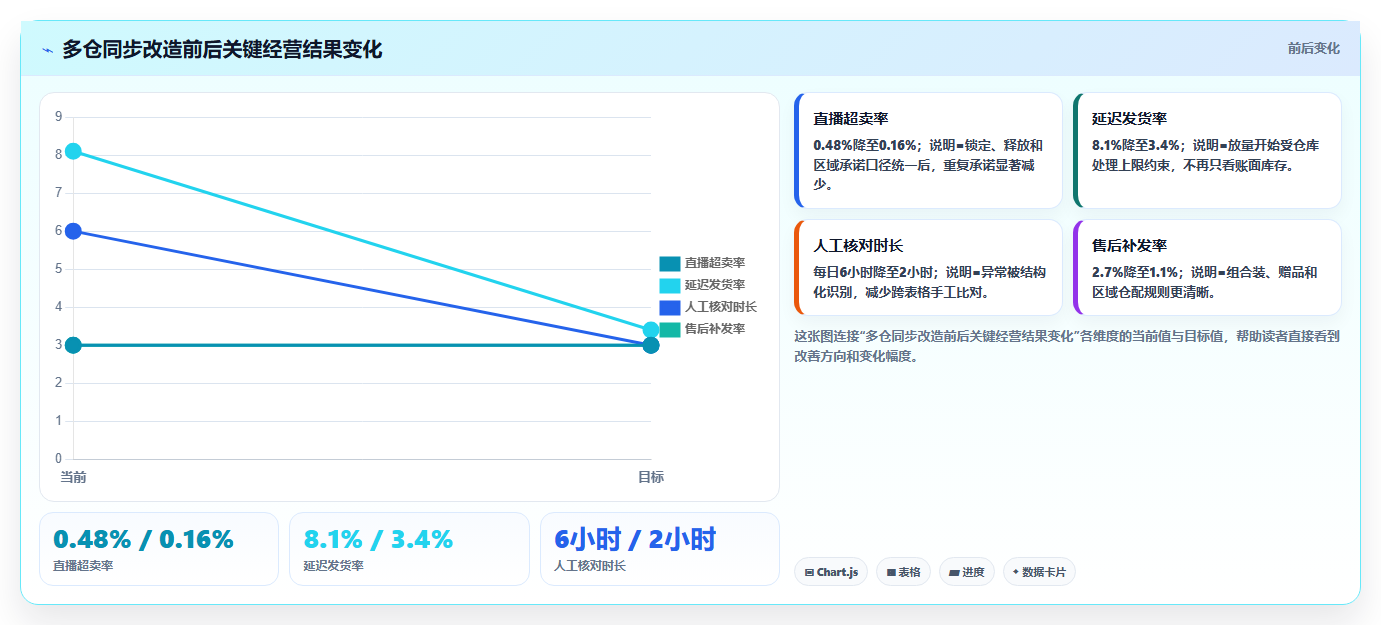Image resolution: width=1381 pixels, height=625 pixels.
Task: Click the lightning icon beside the header title
Action: coord(48,50)
